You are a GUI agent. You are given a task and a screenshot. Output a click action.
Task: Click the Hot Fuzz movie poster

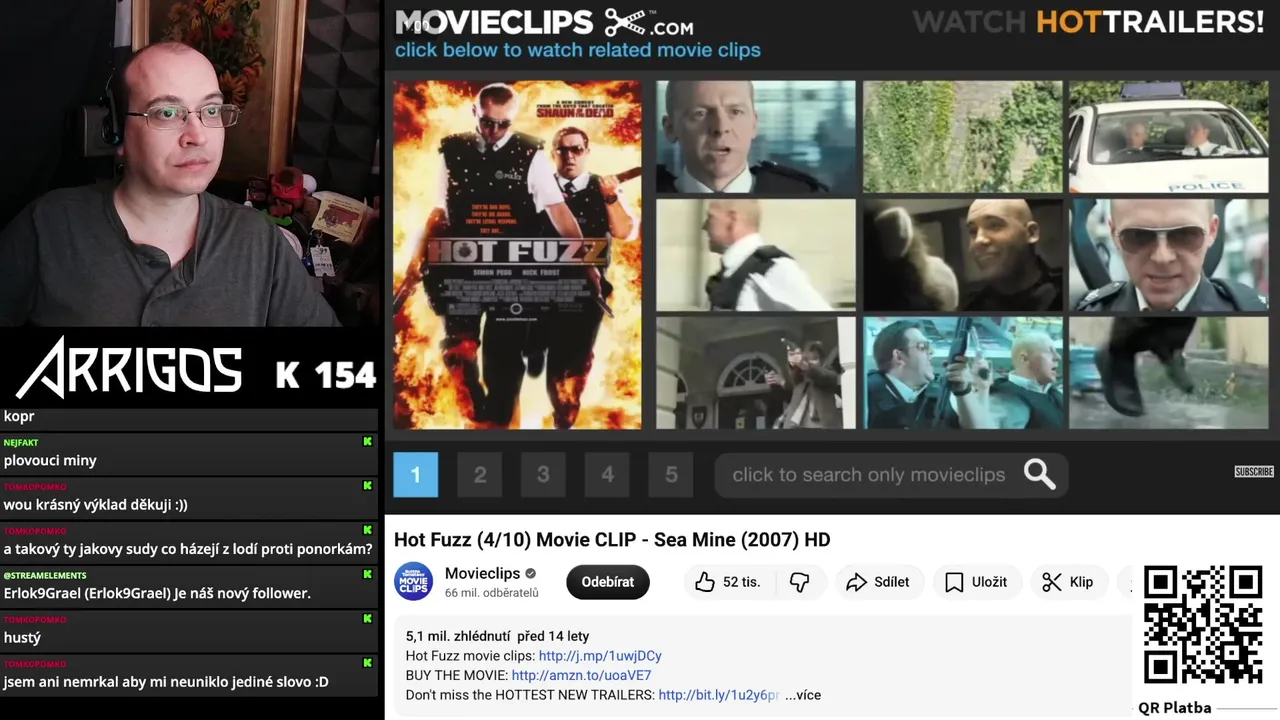click(517, 255)
